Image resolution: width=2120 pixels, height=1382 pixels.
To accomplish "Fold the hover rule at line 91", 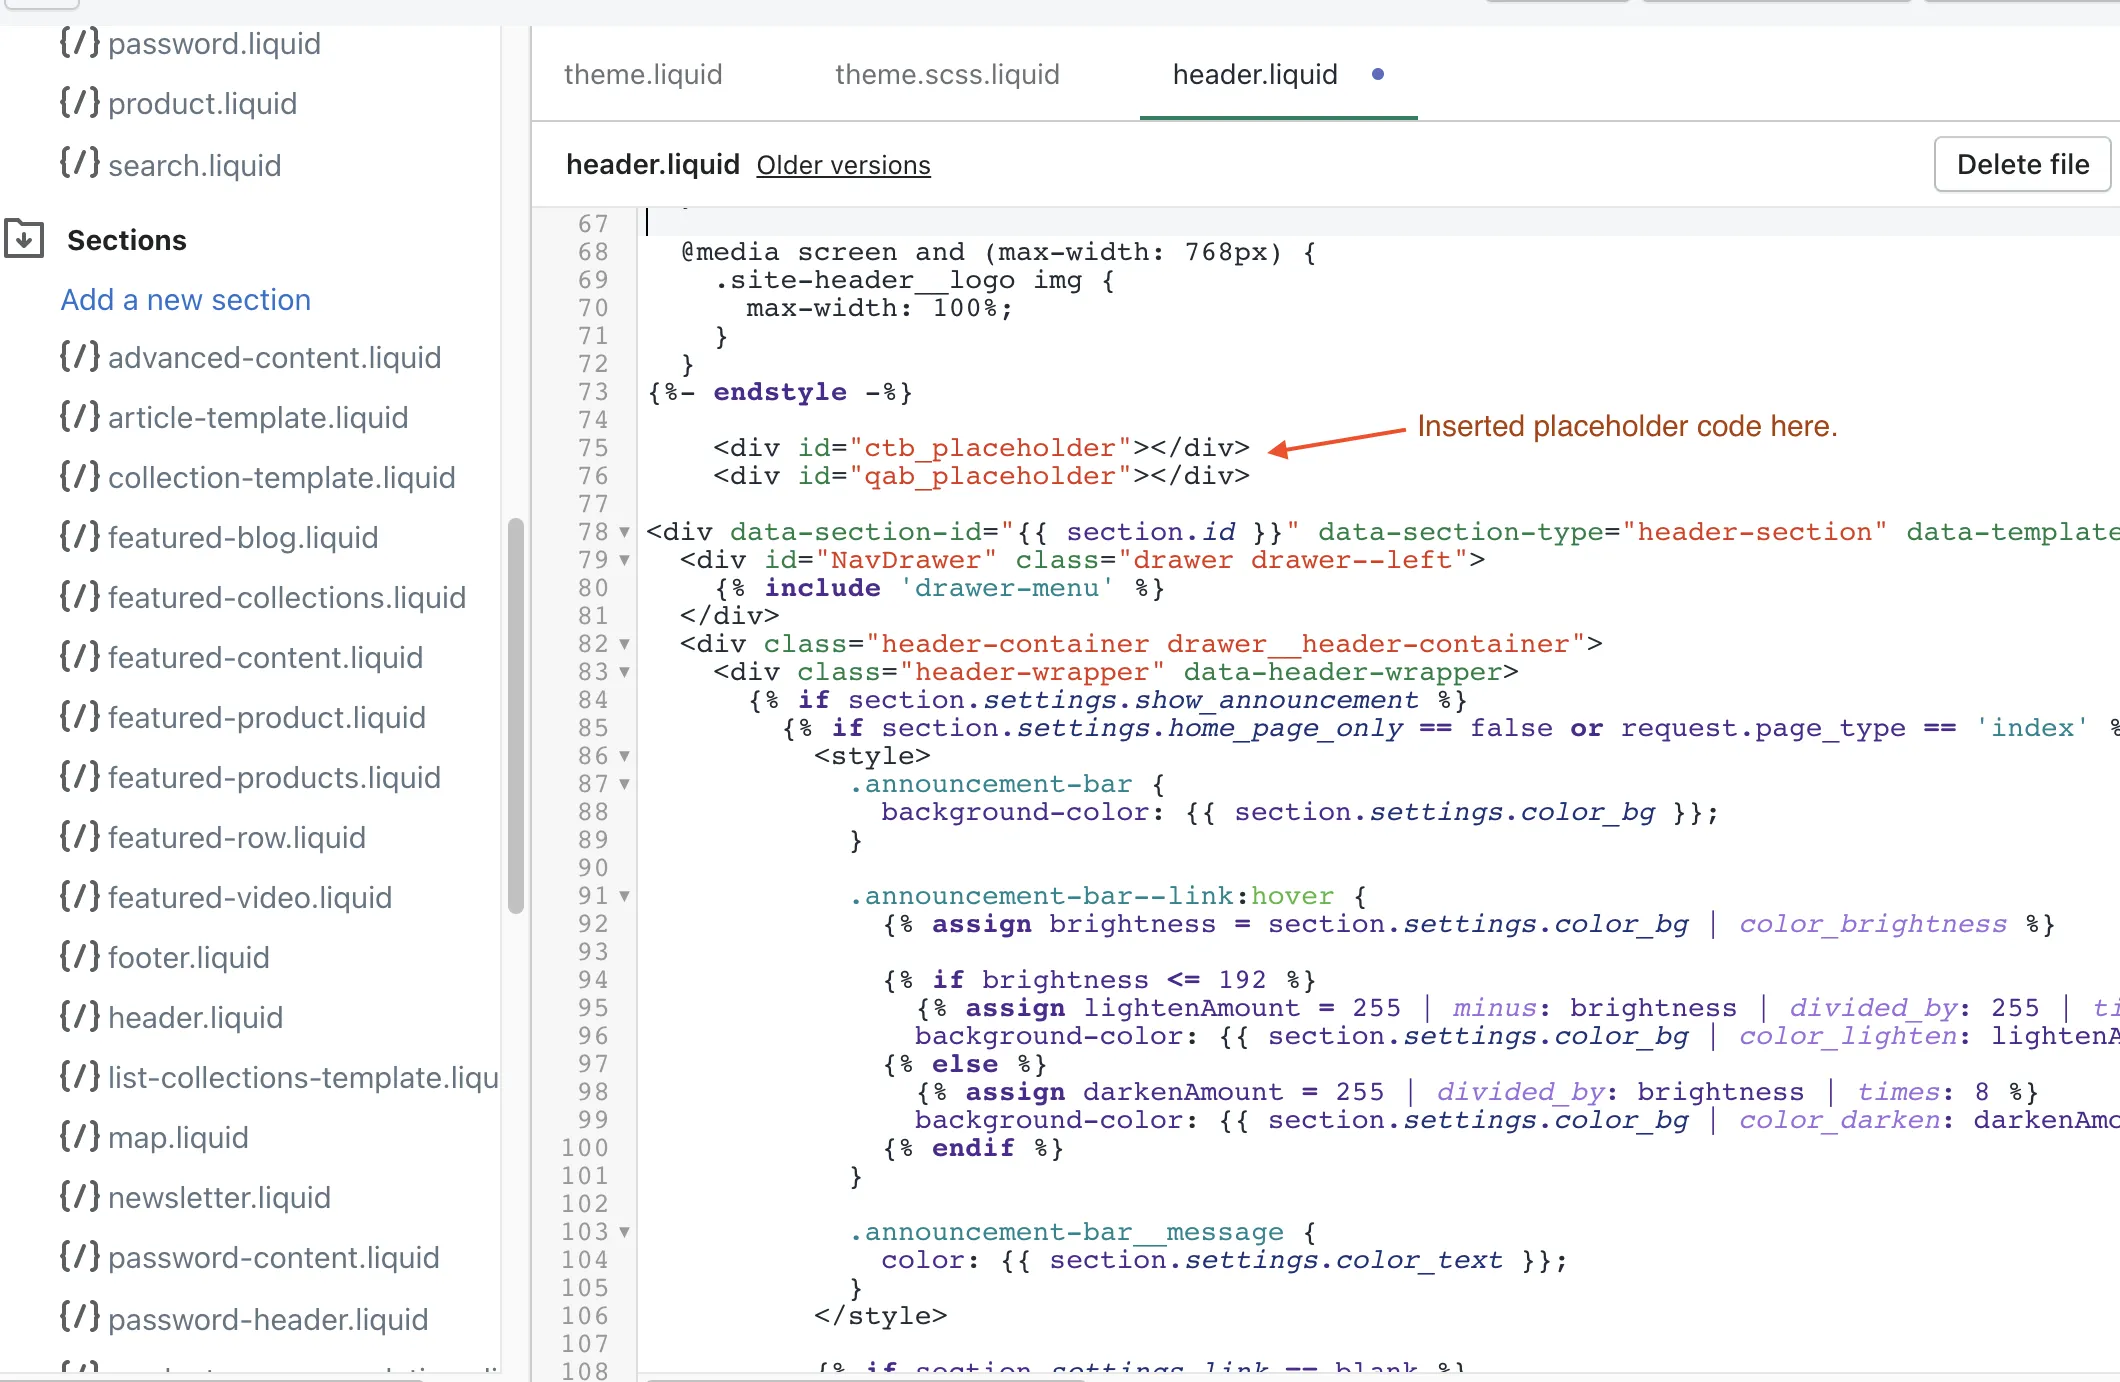I will (624, 896).
